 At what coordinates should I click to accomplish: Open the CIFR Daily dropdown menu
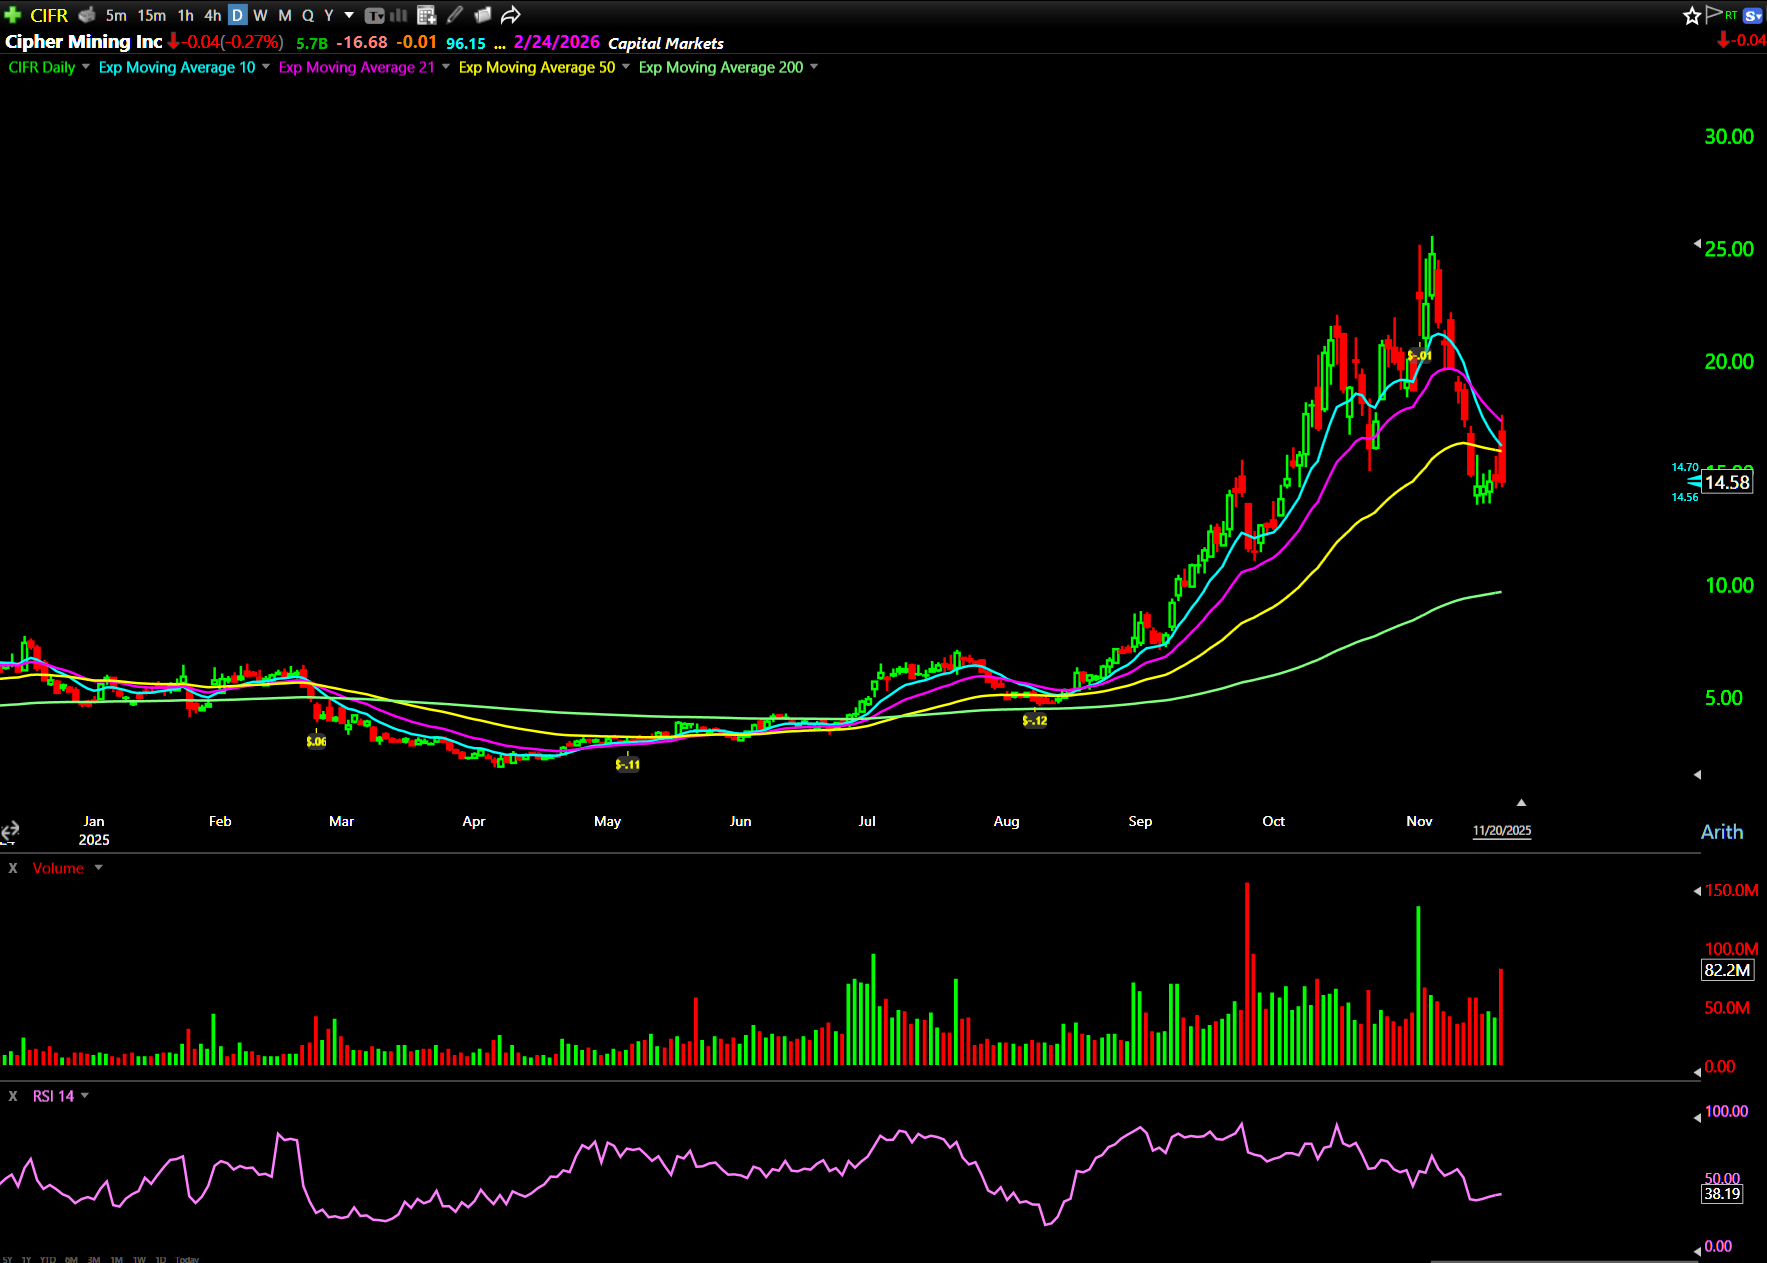tap(86, 67)
